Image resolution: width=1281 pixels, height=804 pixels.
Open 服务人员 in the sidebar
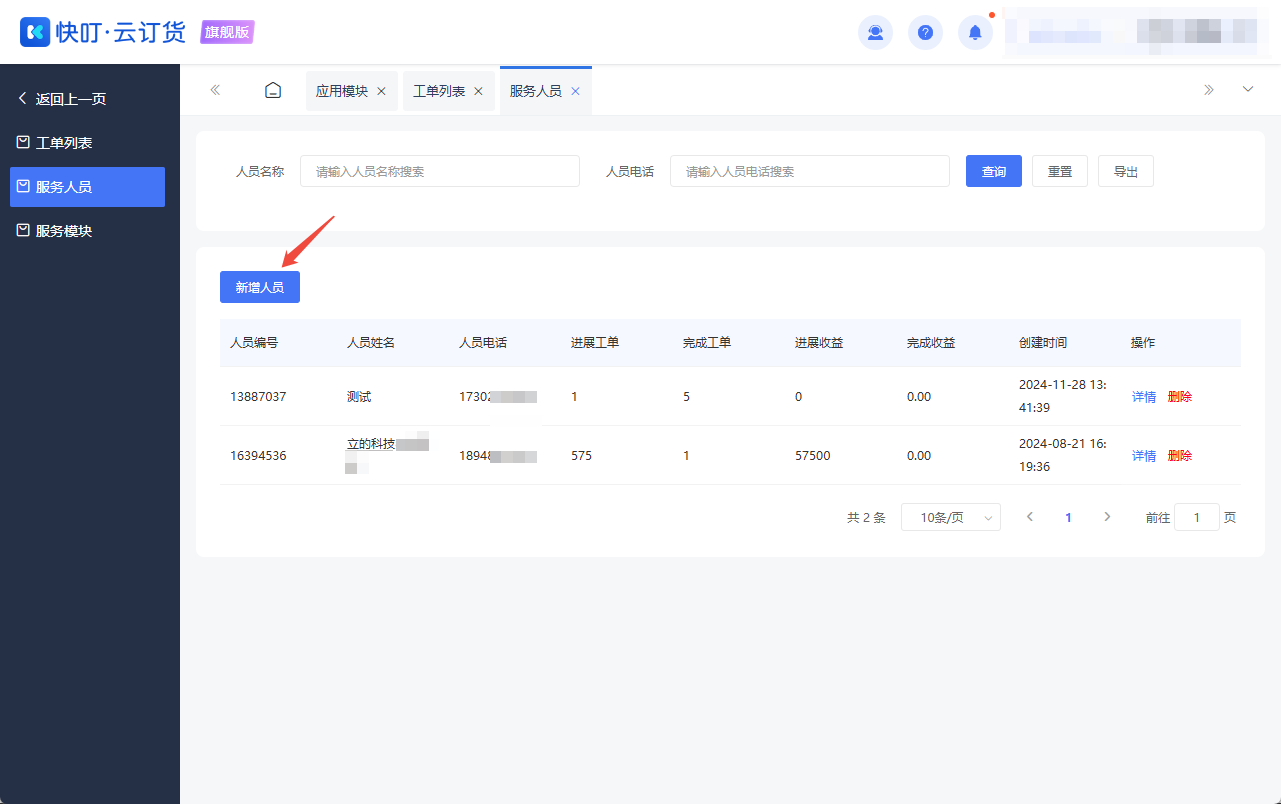point(87,187)
